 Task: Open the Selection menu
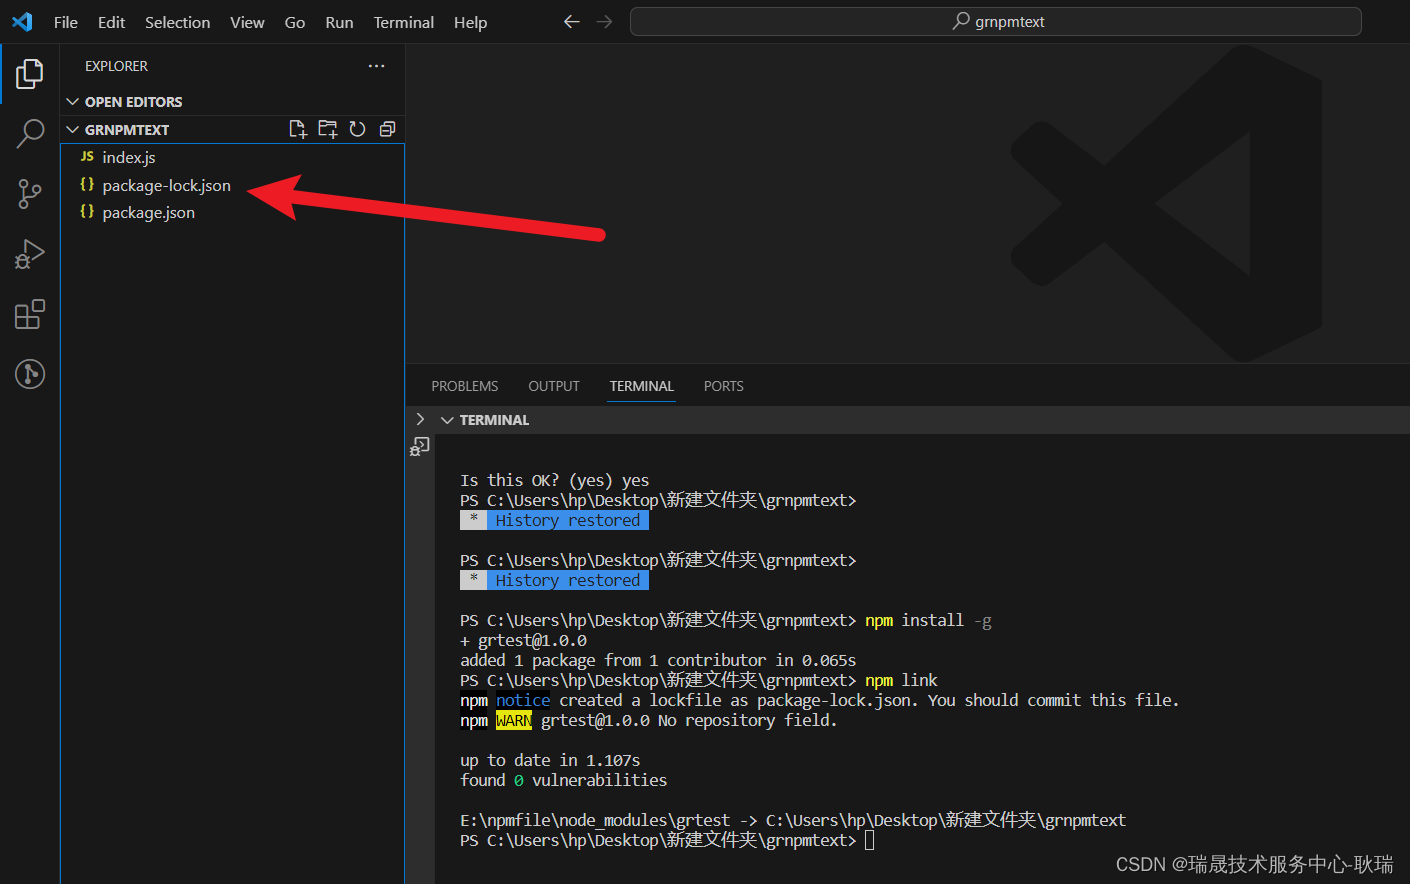(x=177, y=22)
